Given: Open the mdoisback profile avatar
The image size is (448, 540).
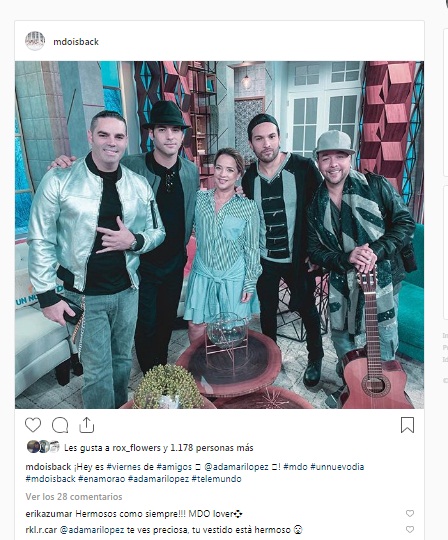Looking at the screenshot, I should (35, 41).
